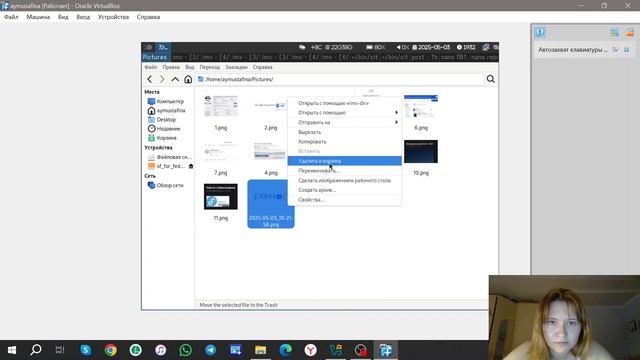Choose 'Создать архив...' in context menu
Viewport: 640px width, 360px height.
[x=344, y=190]
